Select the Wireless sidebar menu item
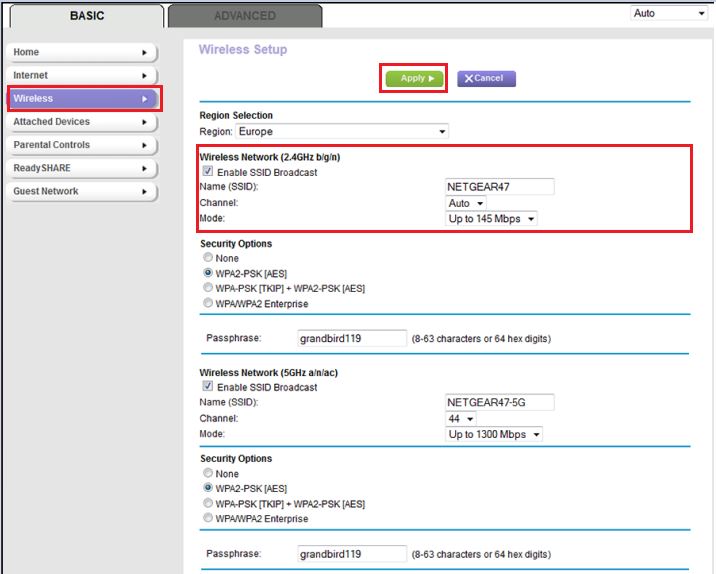This screenshot has width=716, height=574. (x=80, y=99)
